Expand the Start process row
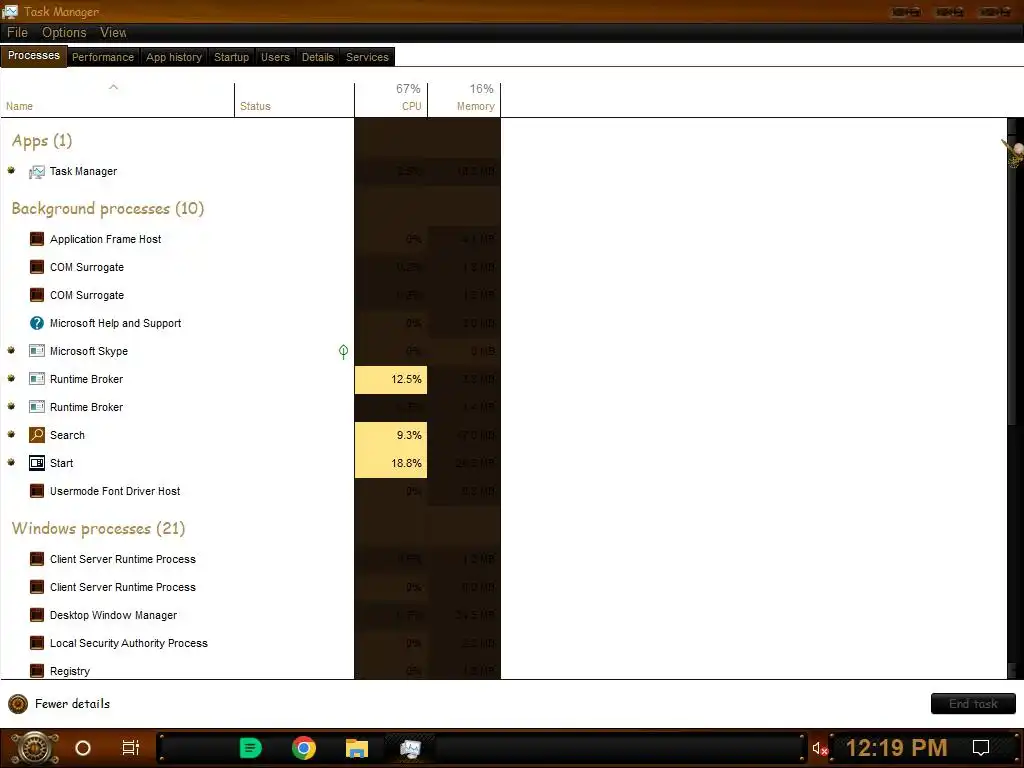Image resolution: width=1024 pixels, height=768 pixels. (11, 463)
